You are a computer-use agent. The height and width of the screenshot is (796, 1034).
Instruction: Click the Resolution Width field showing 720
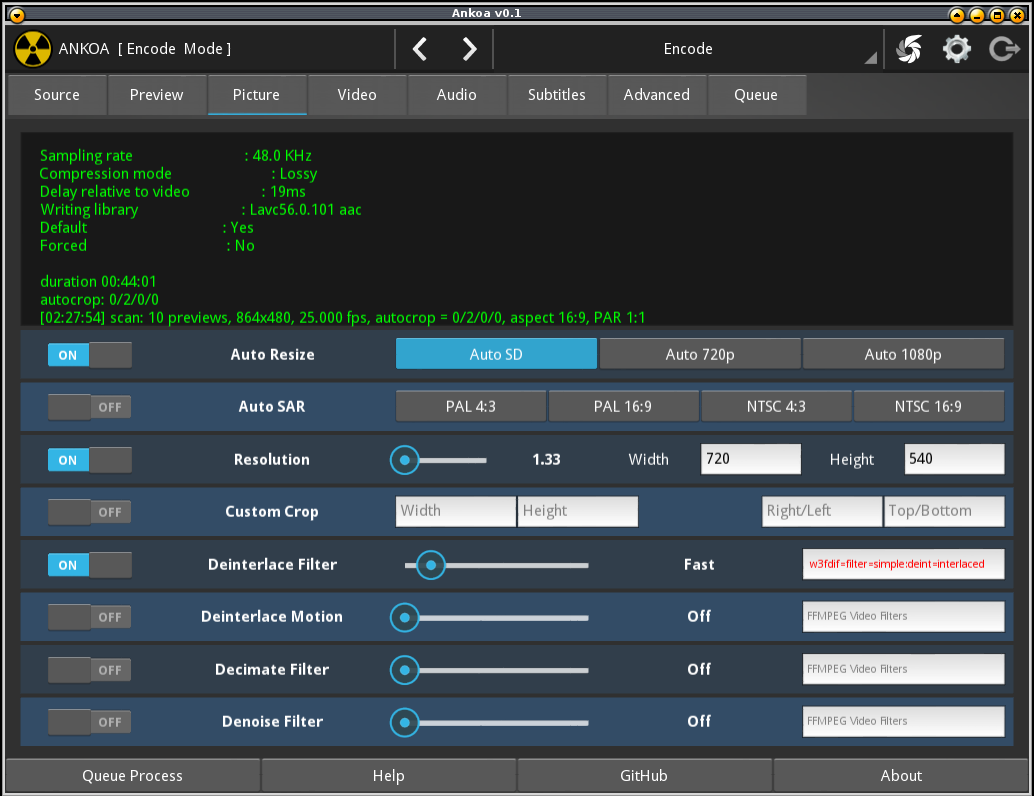(x=750, y=459)
